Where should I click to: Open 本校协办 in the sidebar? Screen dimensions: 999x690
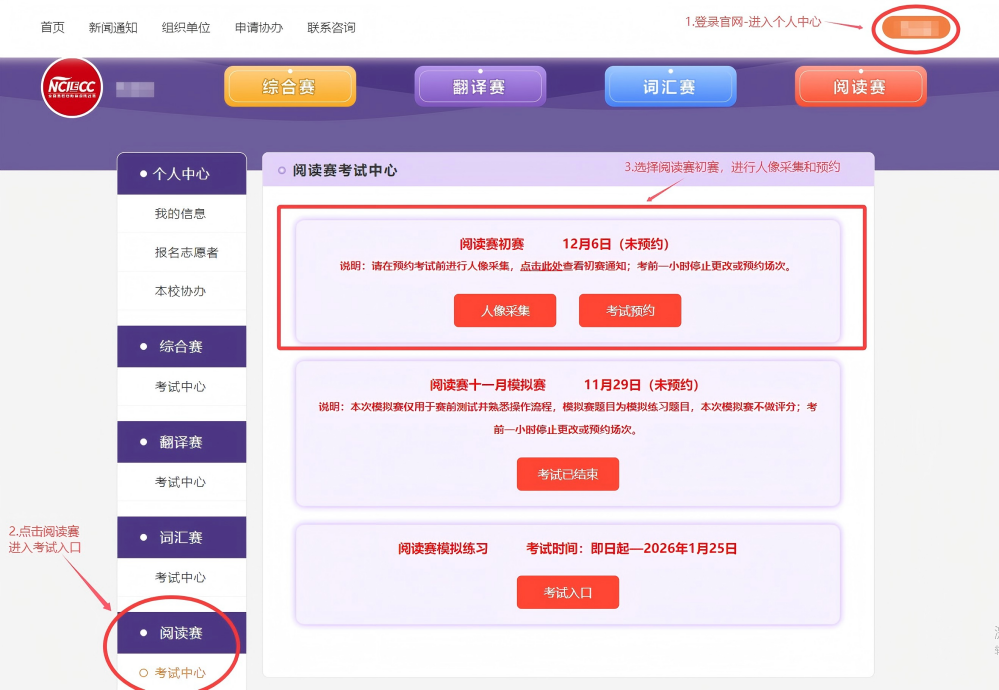click(x=181, y=292)
